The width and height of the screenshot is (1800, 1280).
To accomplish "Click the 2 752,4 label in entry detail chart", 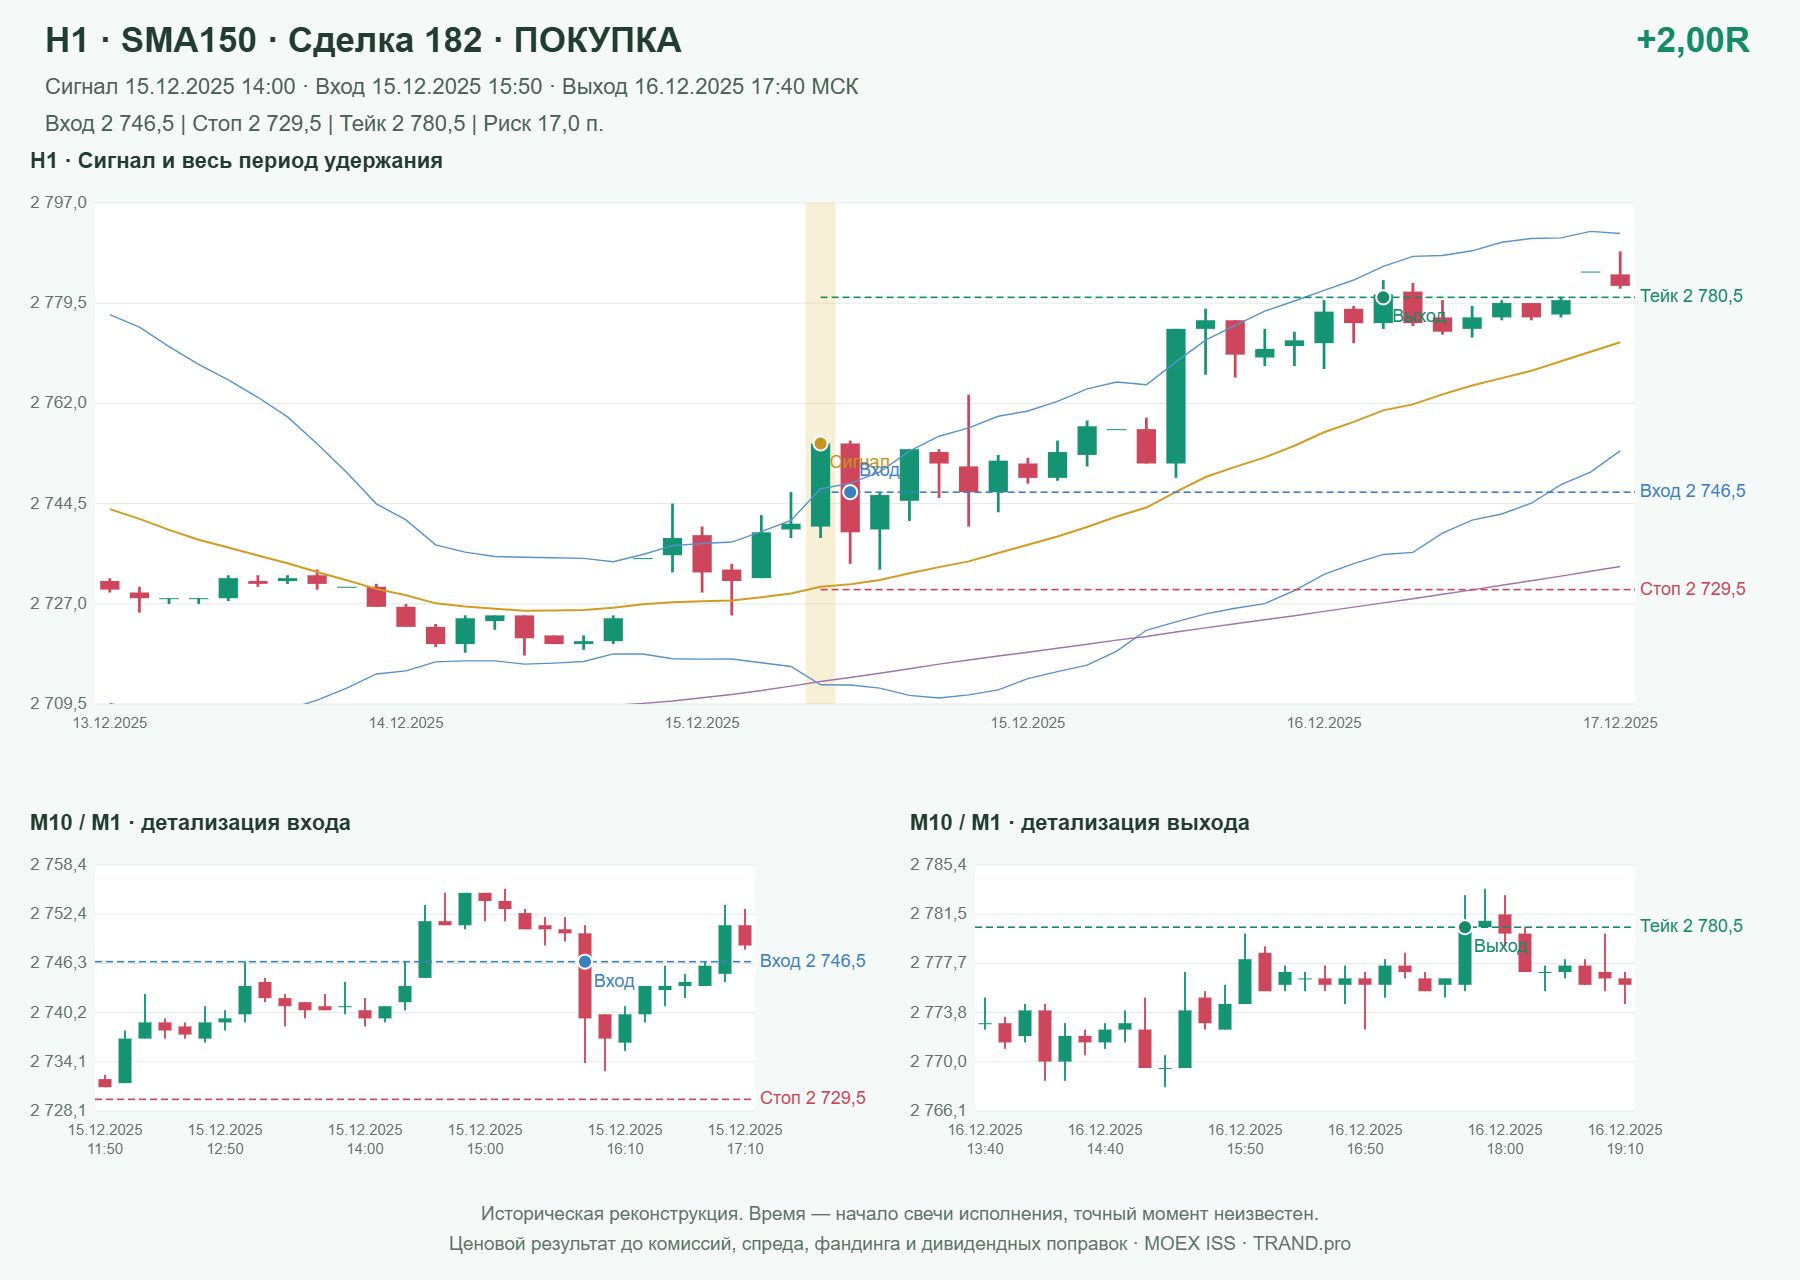I will pyautogui.click(x=58, y=914).
